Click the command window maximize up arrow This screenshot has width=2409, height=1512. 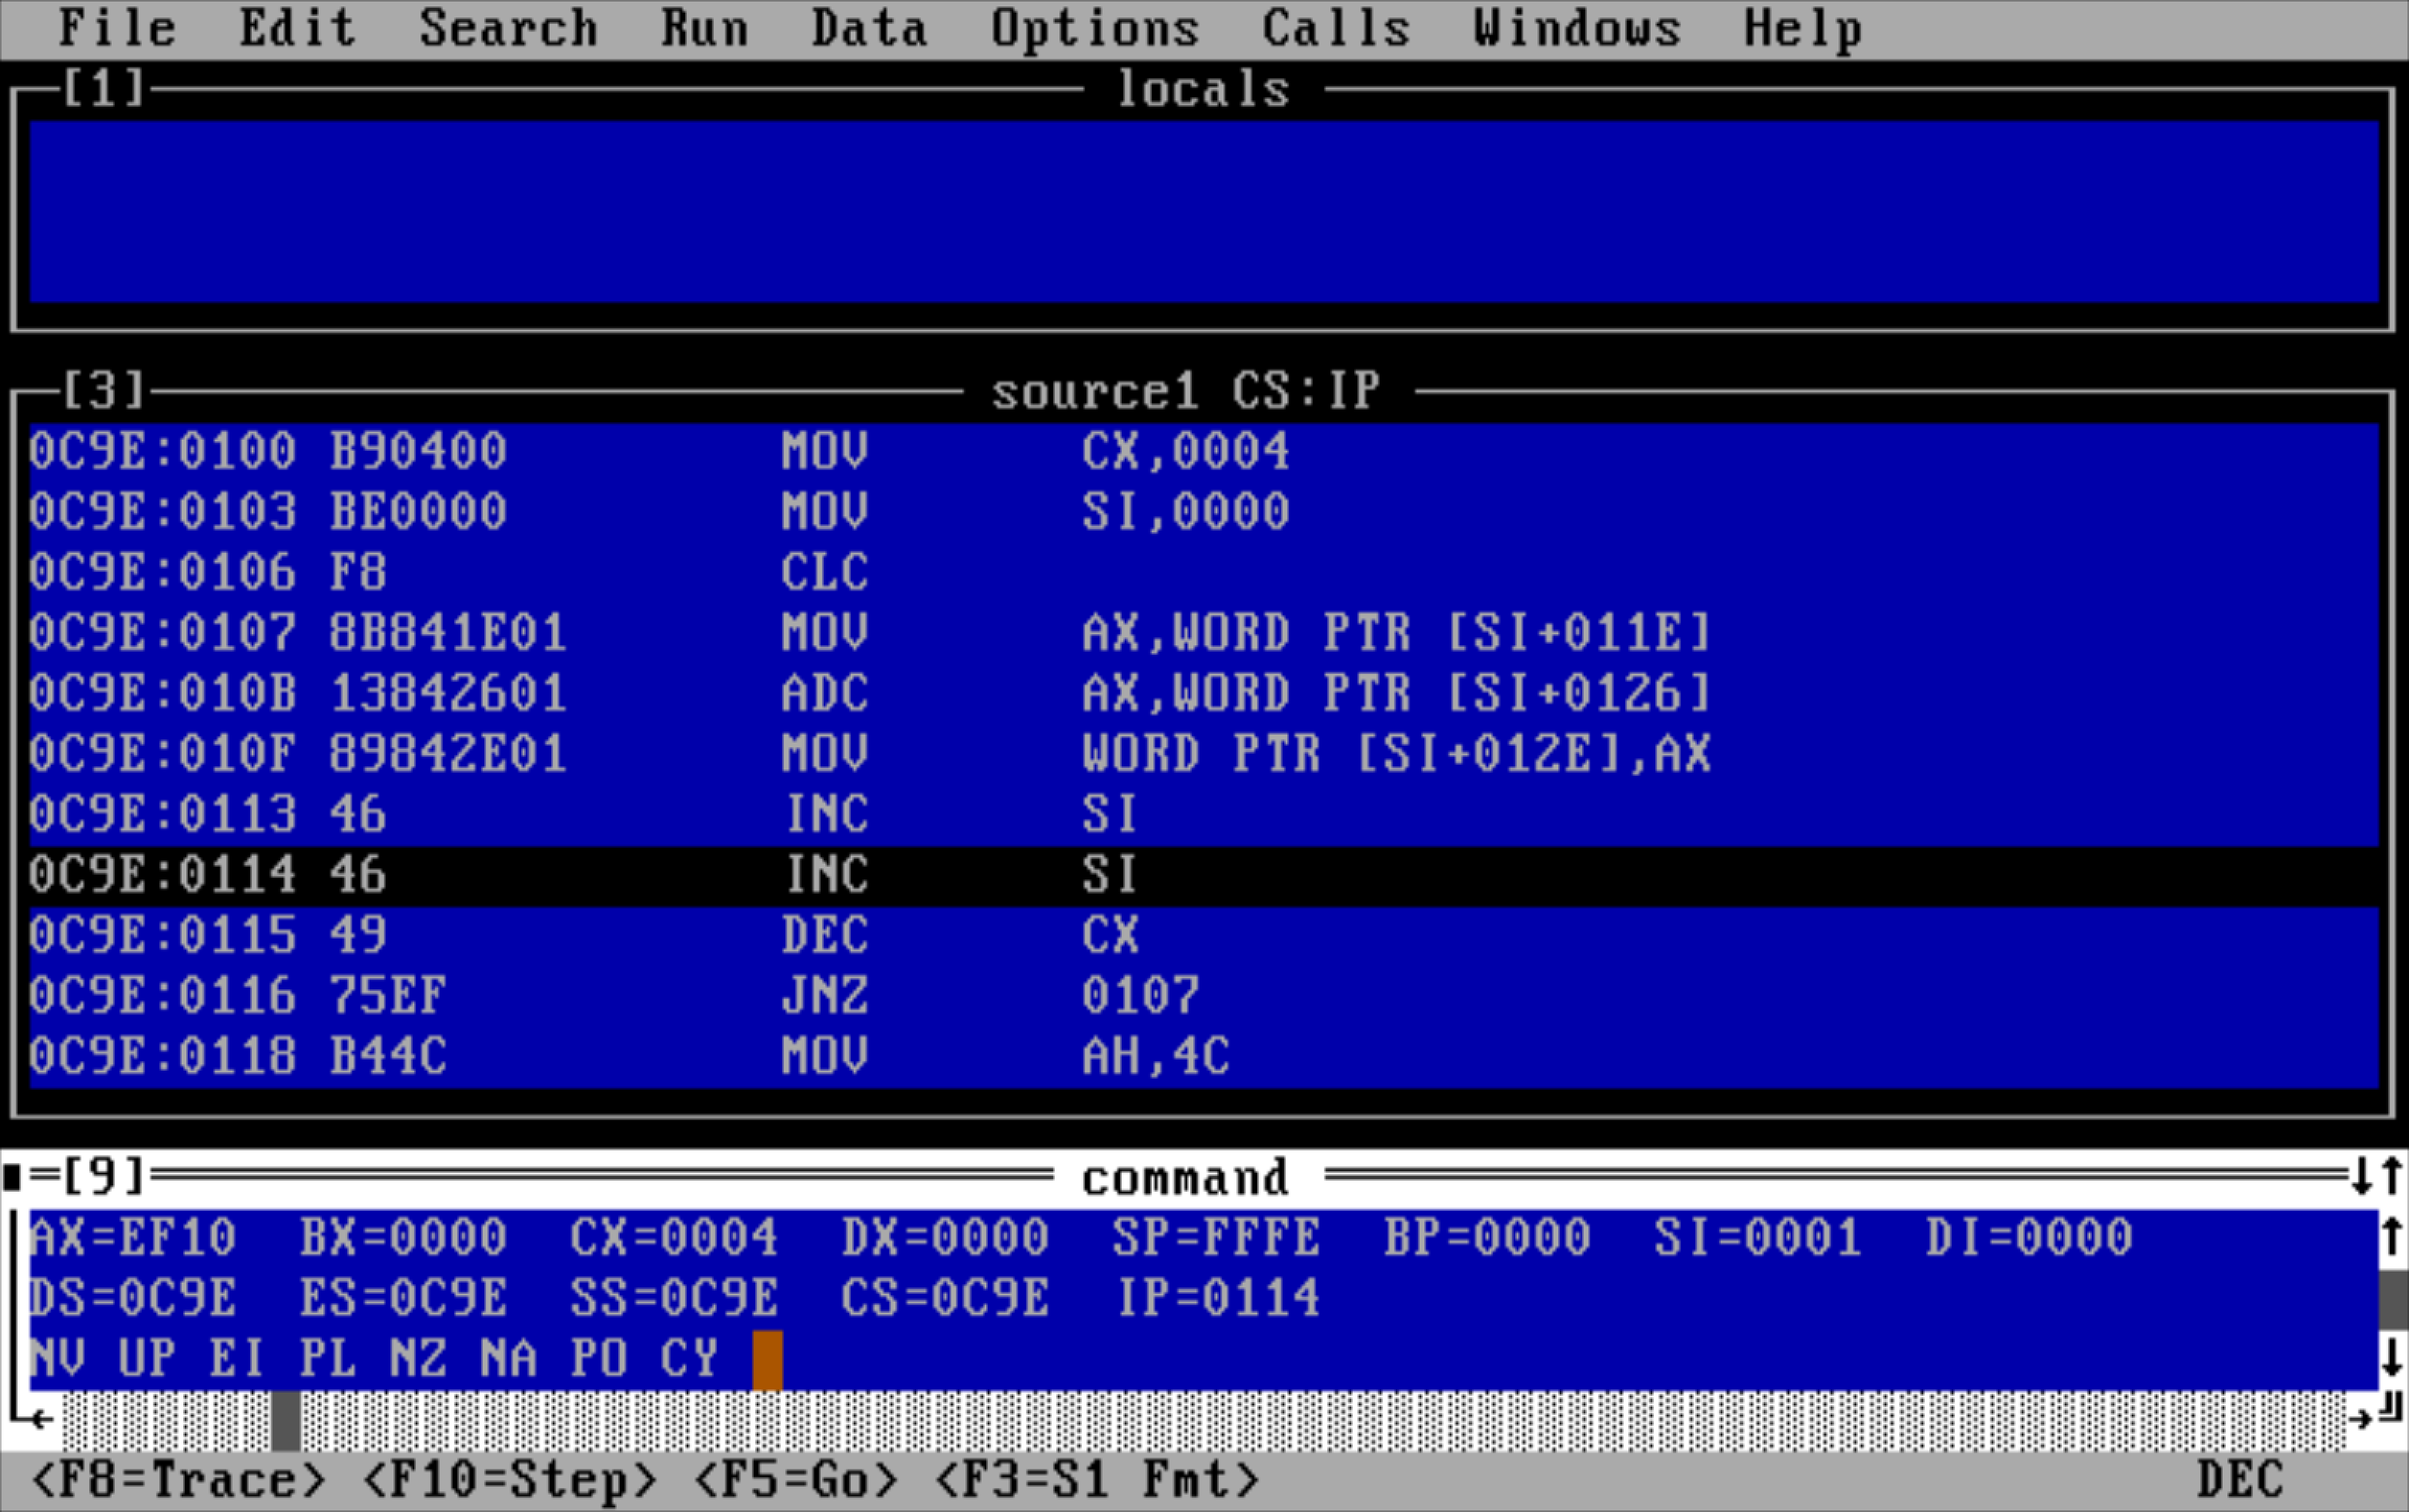pyautogui.click(x=2392, y=1177)
